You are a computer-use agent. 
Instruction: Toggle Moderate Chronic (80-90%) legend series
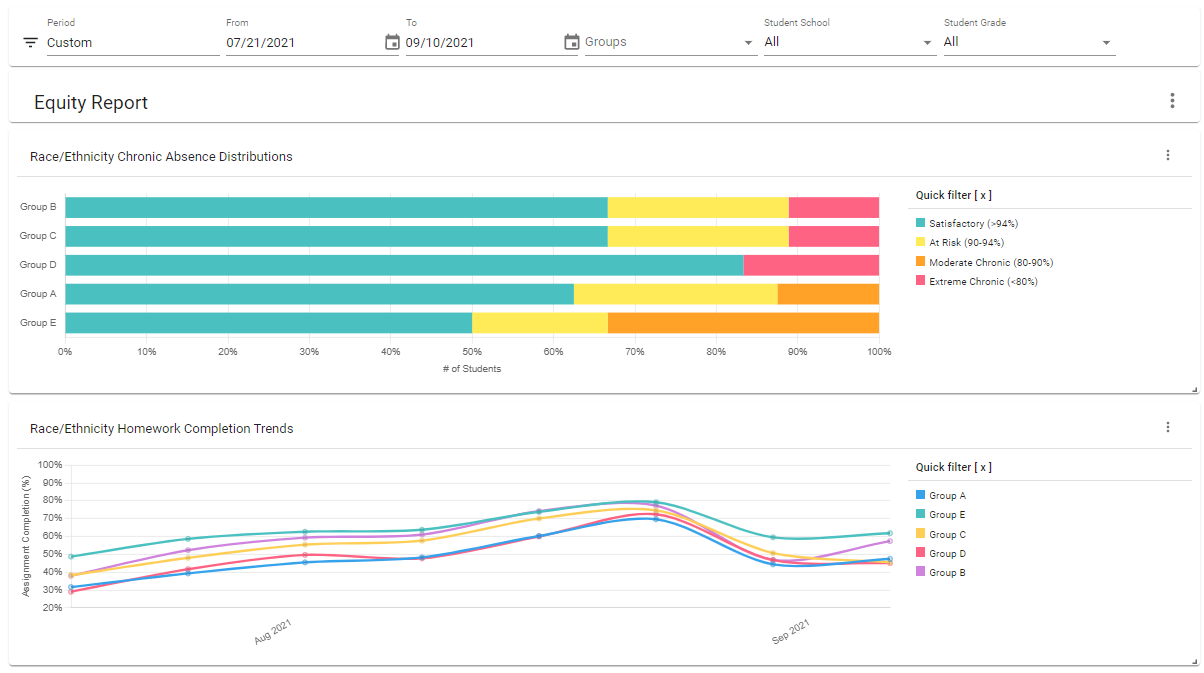tap(990, 262)
